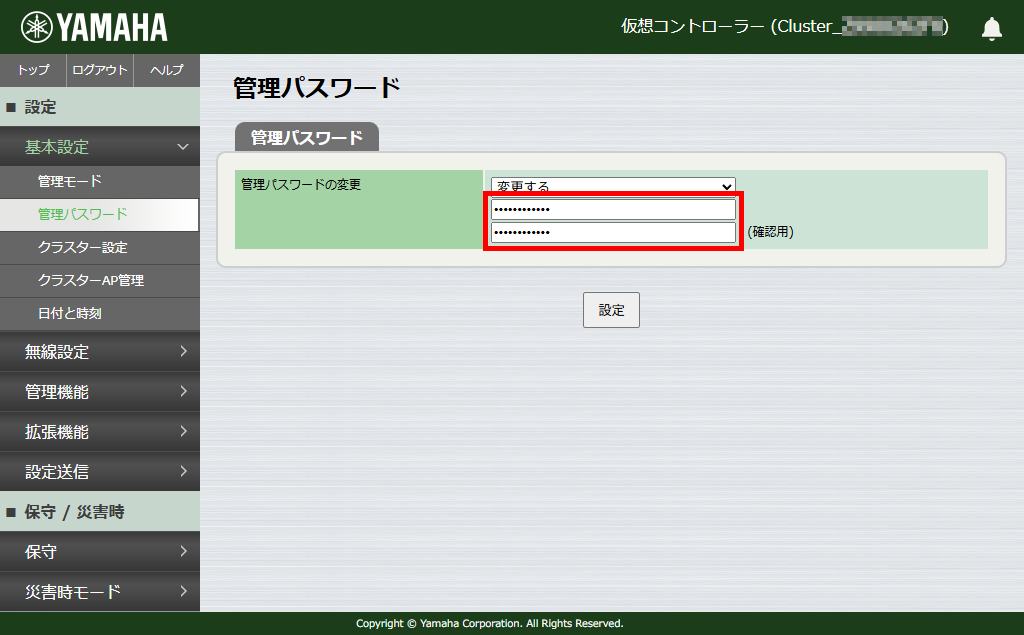Click the new password input field
Viewport: 1024px width, 635px height.
coord(613,209)
